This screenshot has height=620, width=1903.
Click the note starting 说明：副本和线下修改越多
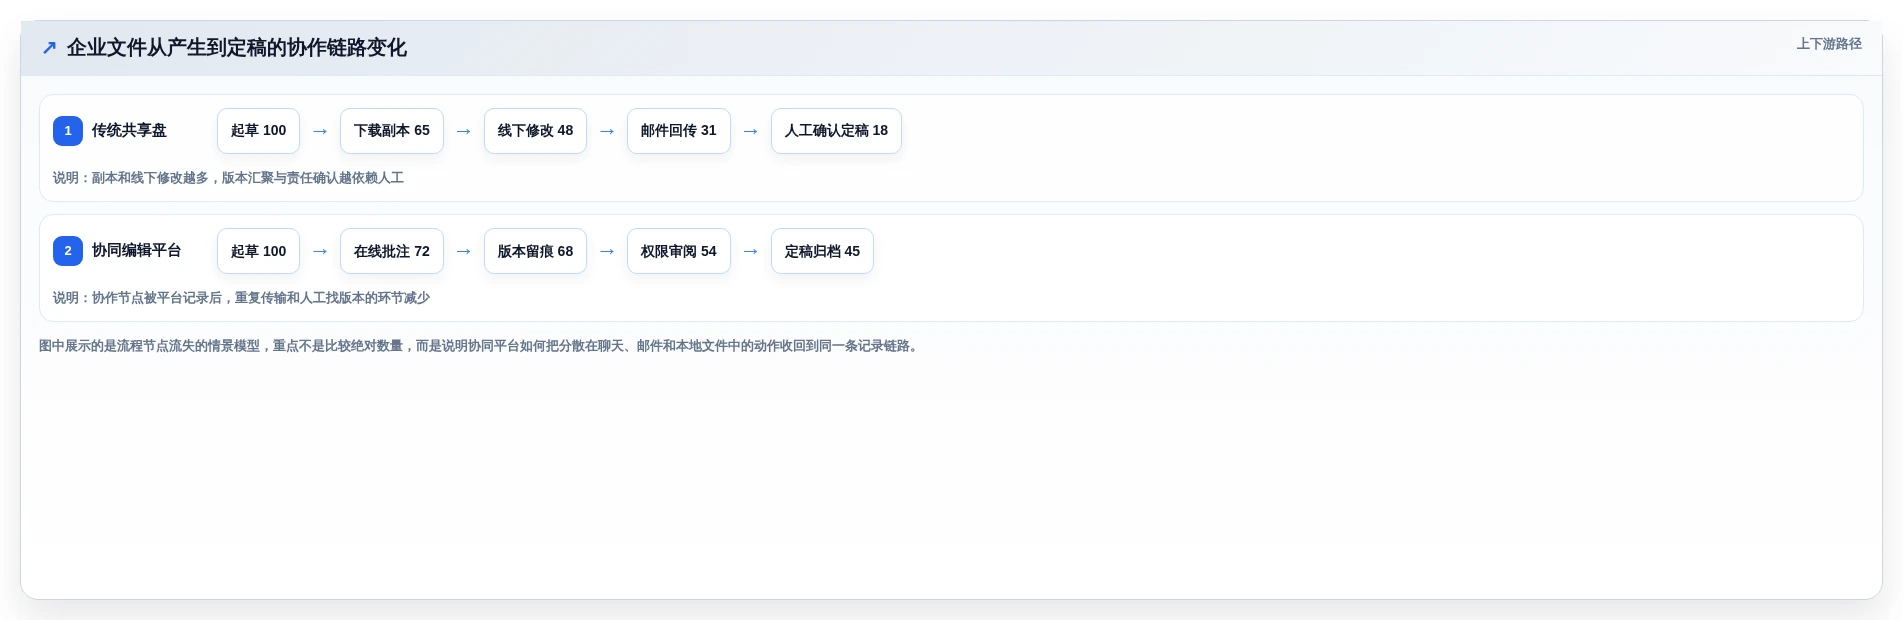click(228, 178)
